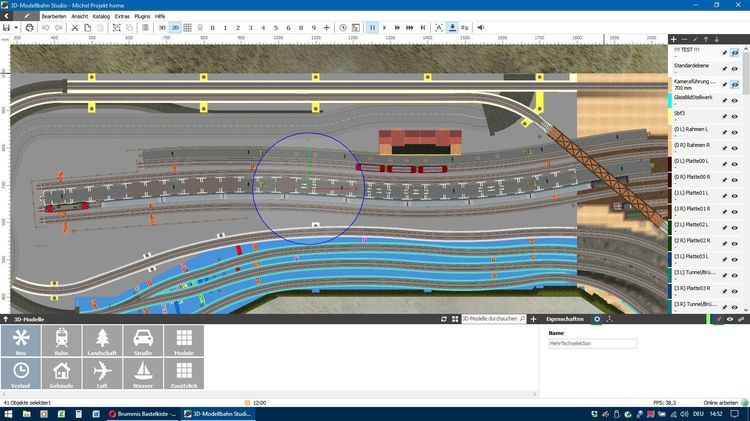Toggle visibility of '!!! TEST !!!' layer
The height and width of the screenshot is (421, 750).
(x=735, y=53)
